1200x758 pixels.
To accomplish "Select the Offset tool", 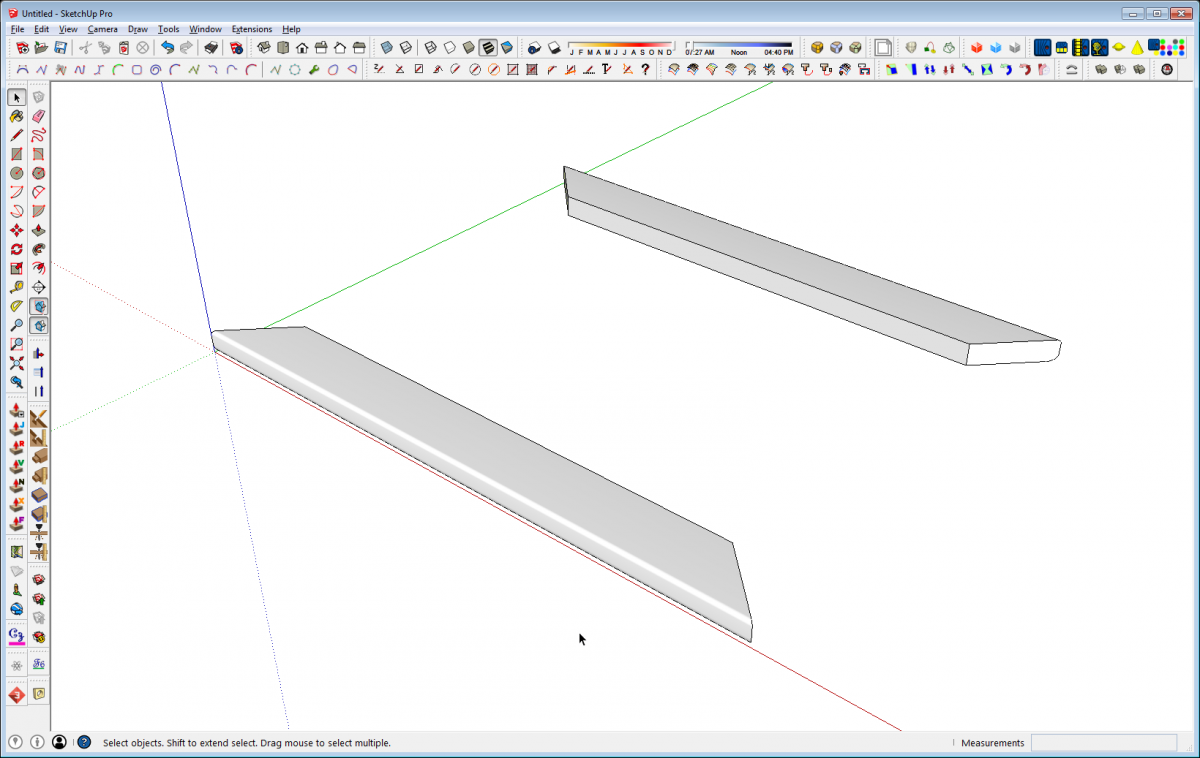I will point(39,268).
